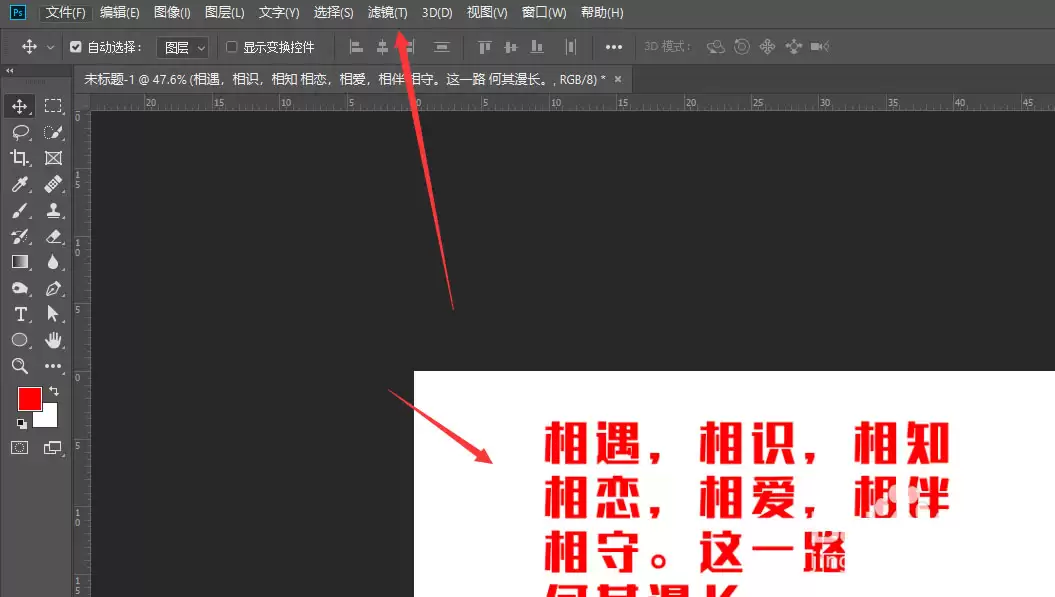Select the Lasso tool
The height and width of the screenshot is (597, 1055).
pos(20,132)
